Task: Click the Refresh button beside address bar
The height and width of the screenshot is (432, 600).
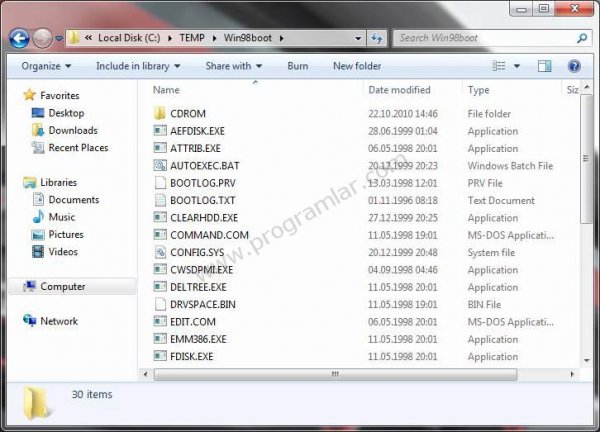Action: 377,38
